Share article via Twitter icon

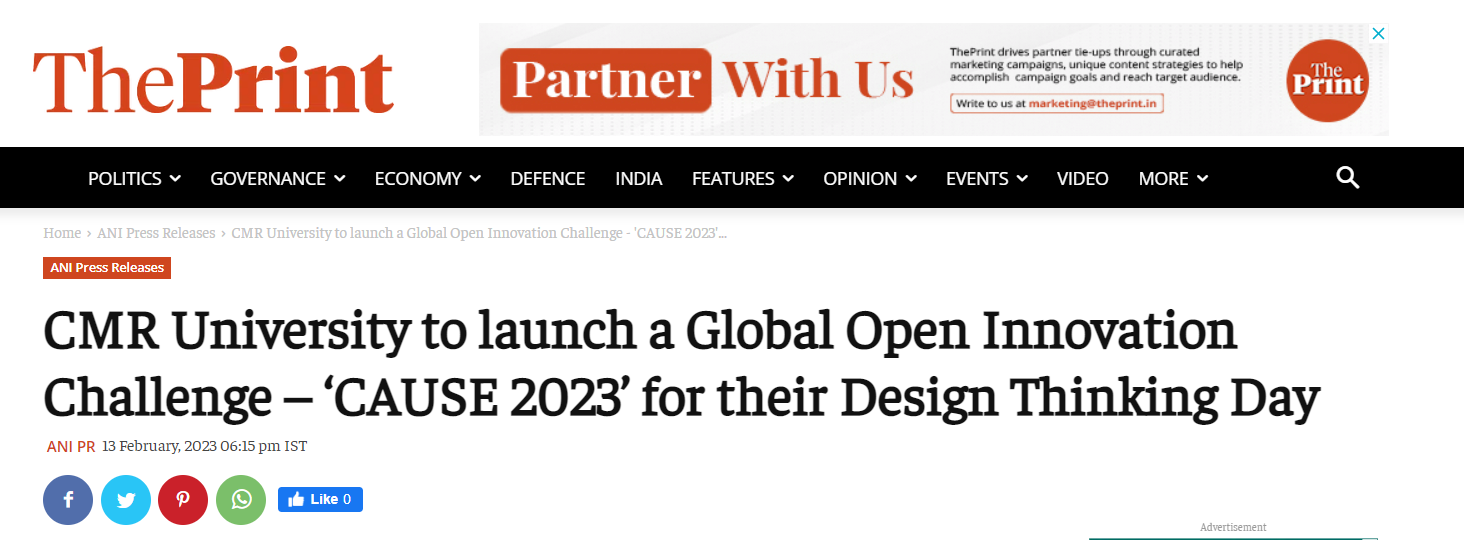point(126,500)
